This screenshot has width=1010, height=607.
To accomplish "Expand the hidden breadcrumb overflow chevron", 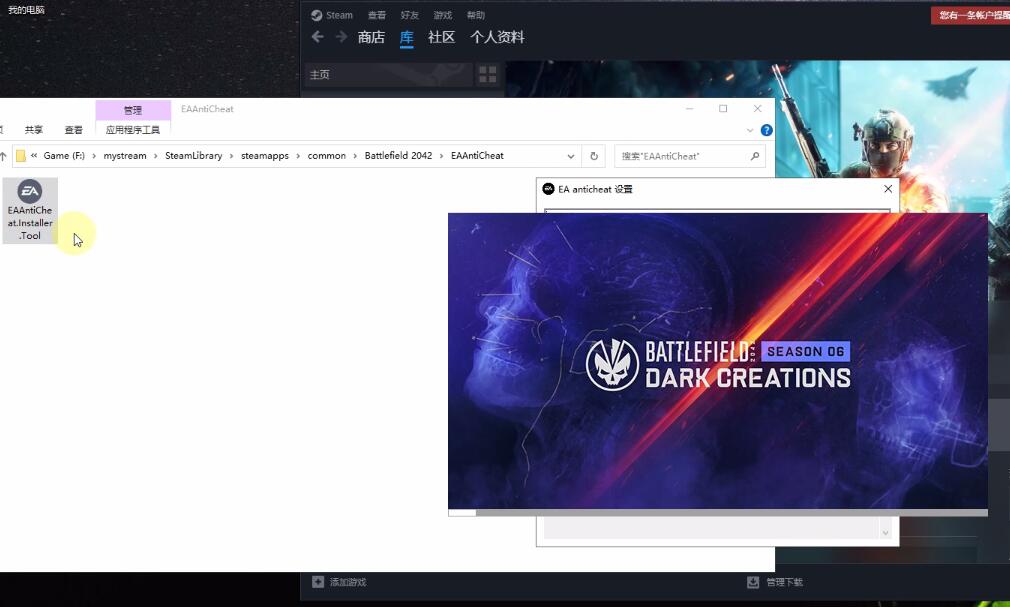I will point(34,156).
